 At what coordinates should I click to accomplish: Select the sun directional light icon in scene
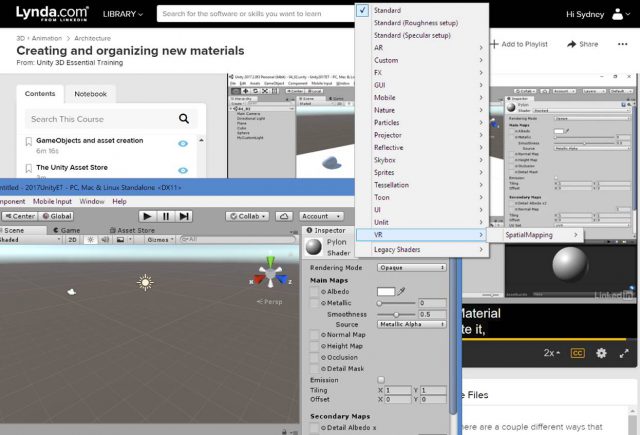coord(145,282)
